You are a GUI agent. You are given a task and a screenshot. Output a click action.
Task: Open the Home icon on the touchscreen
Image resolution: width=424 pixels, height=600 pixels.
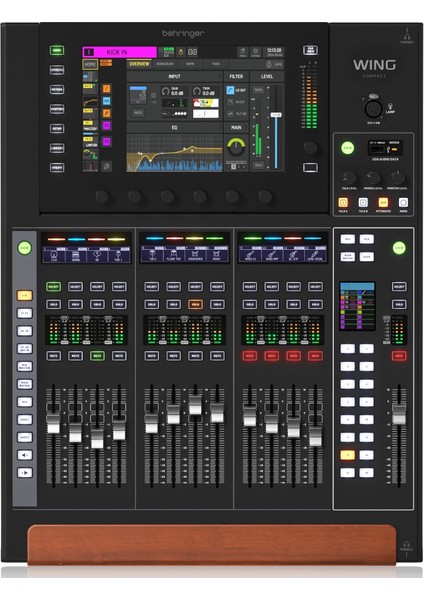90,64
